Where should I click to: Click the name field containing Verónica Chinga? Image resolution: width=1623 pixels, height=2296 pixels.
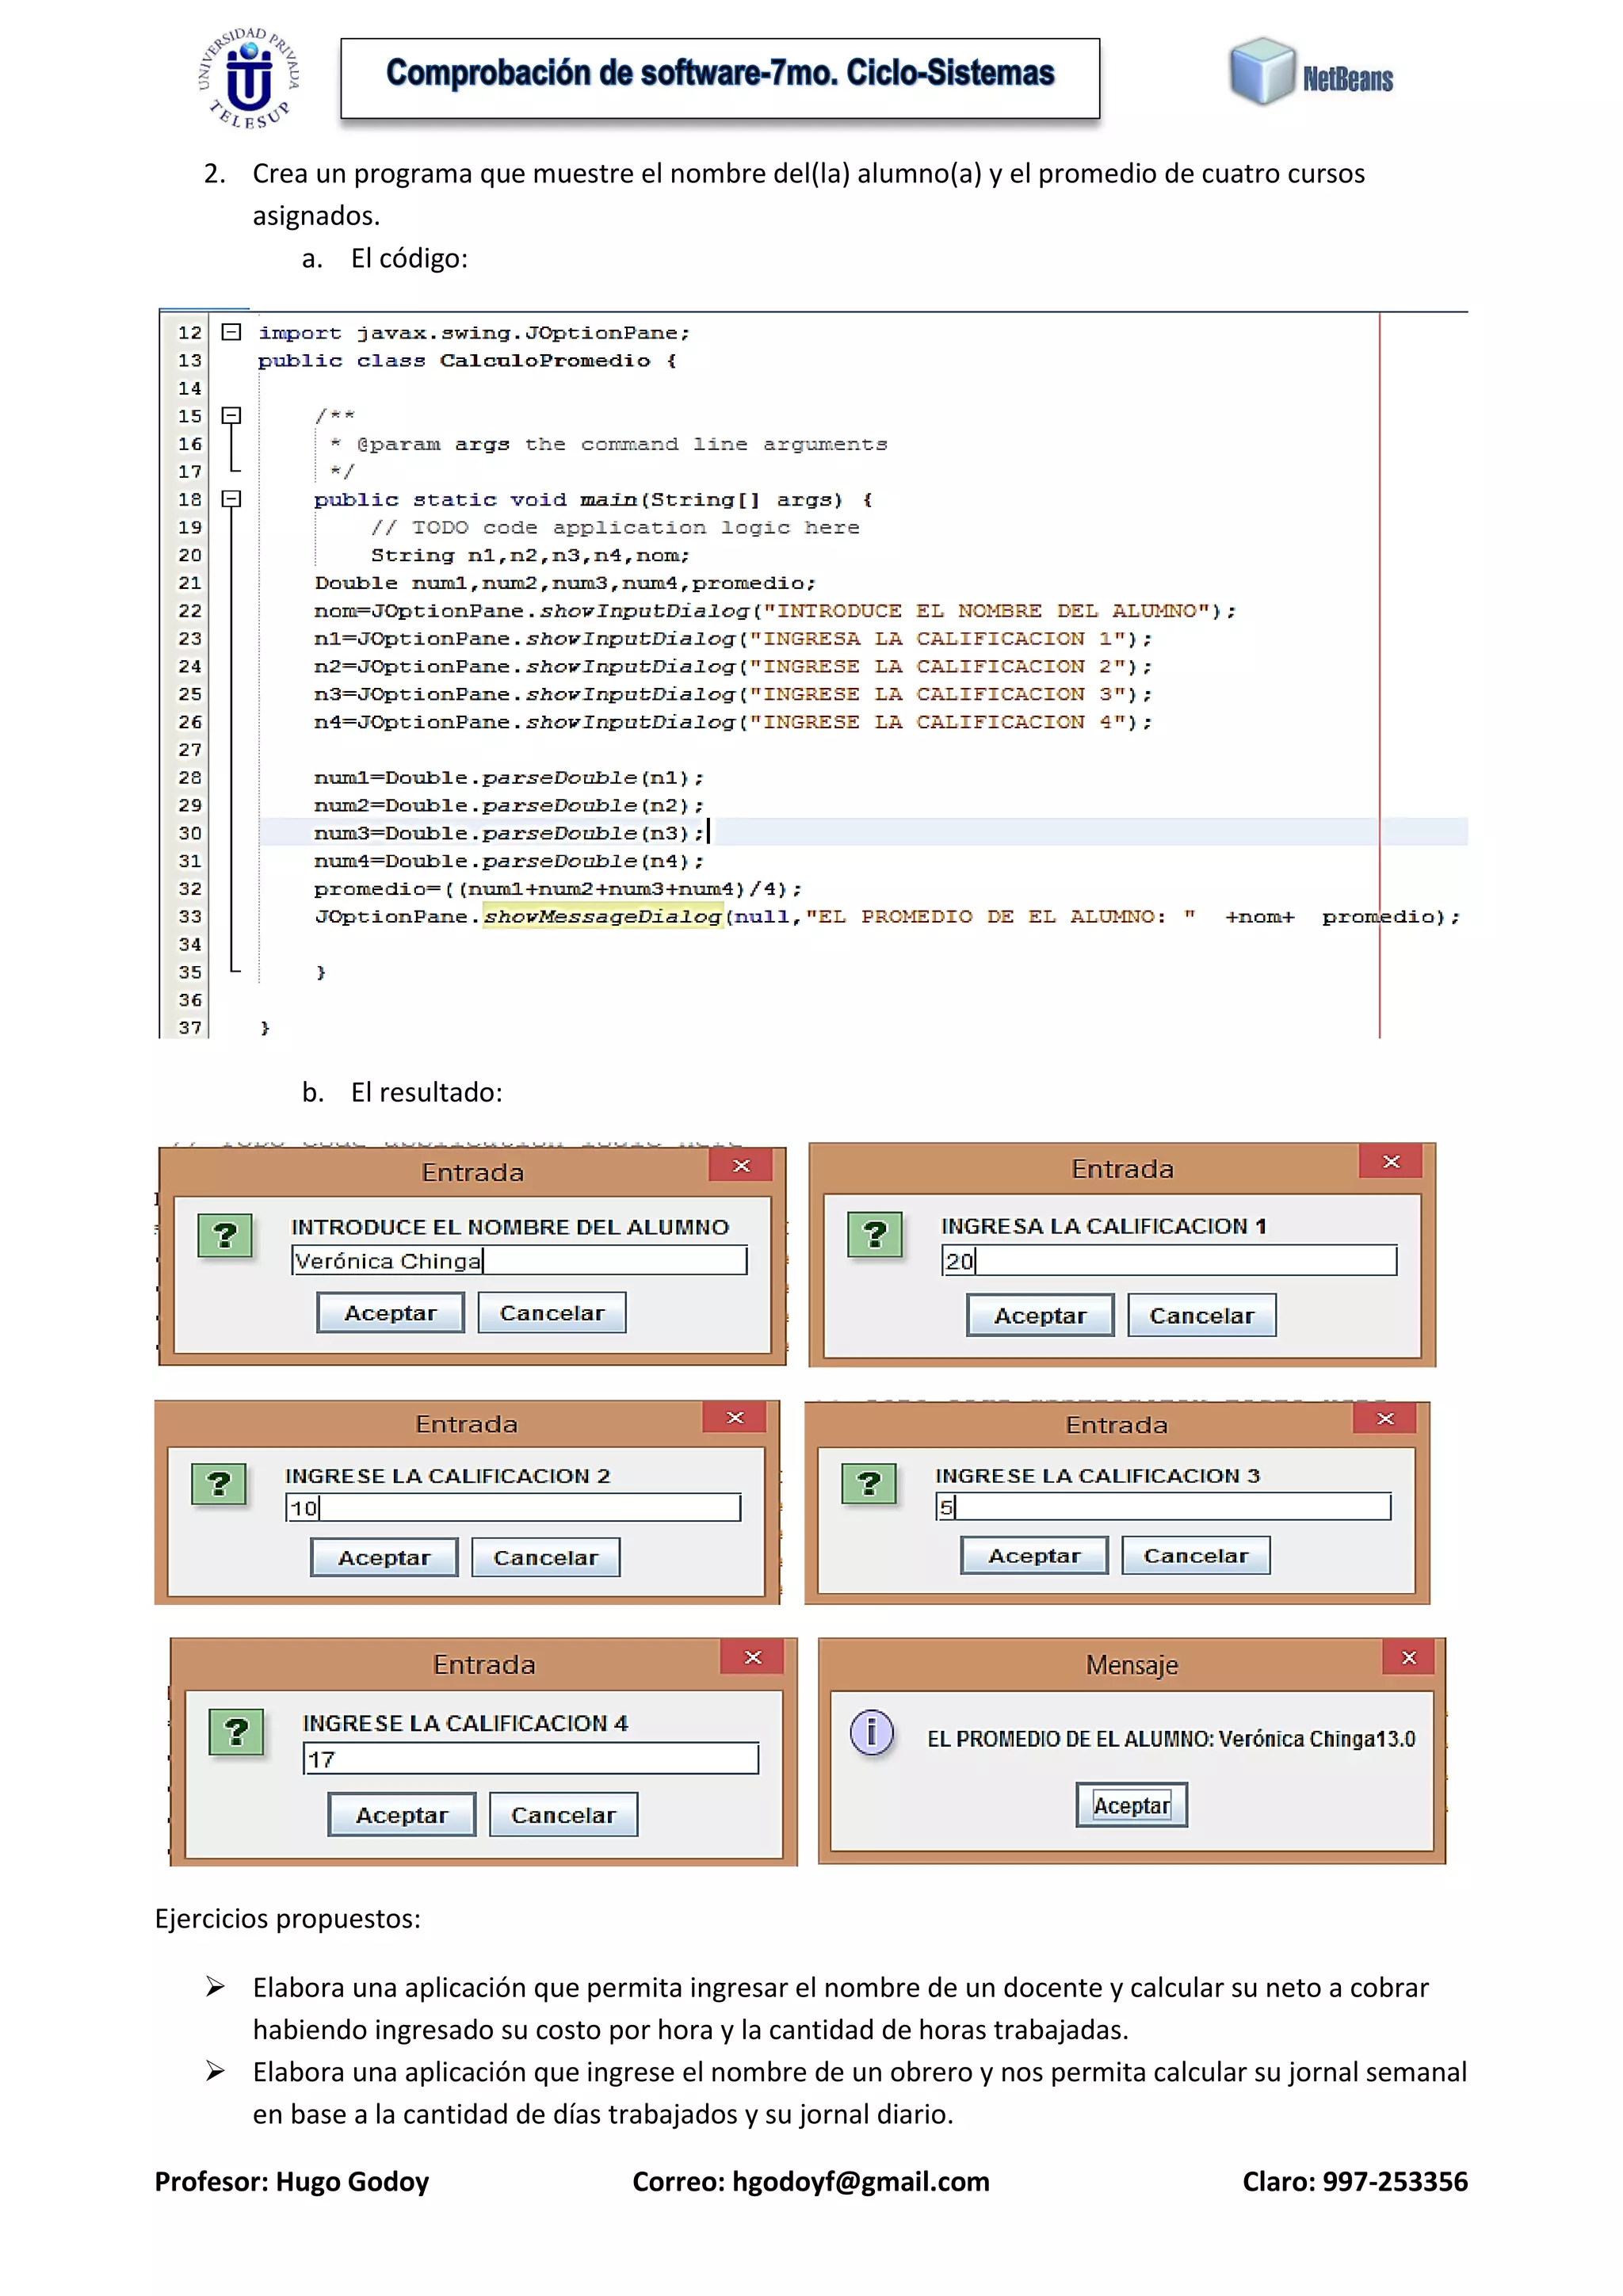point(518,1261)
